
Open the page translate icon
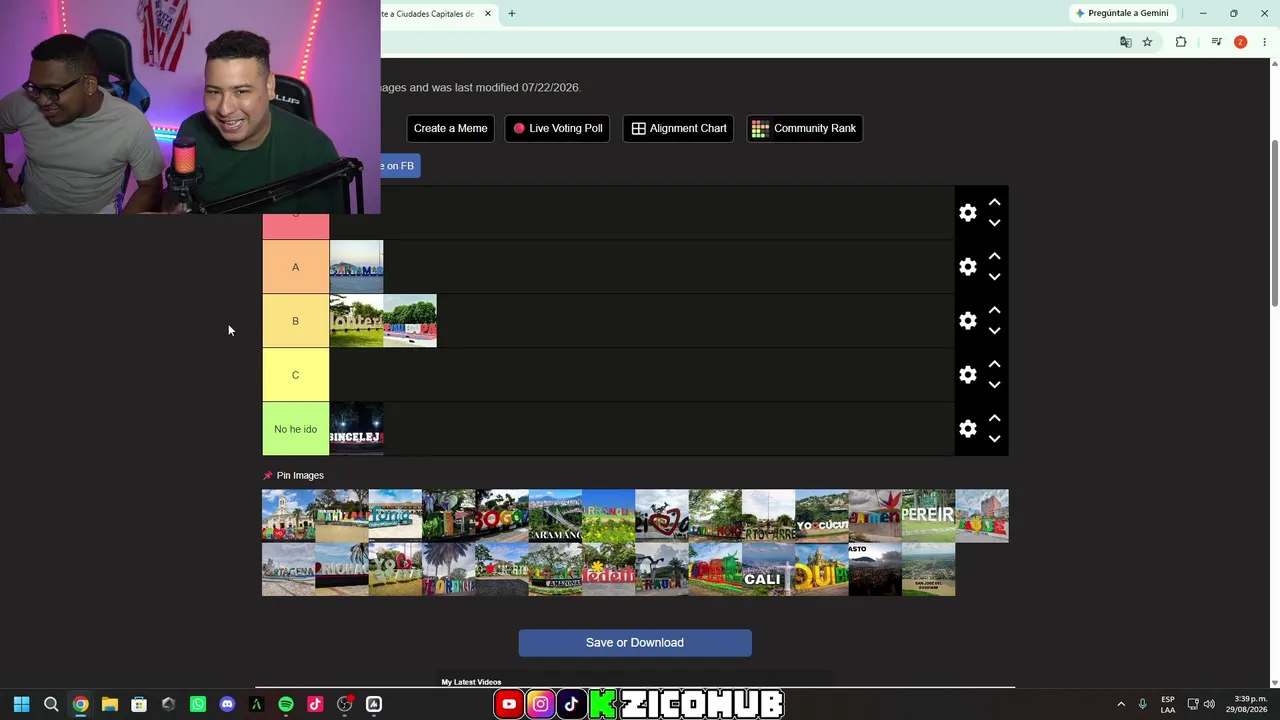coord(1126,42)
